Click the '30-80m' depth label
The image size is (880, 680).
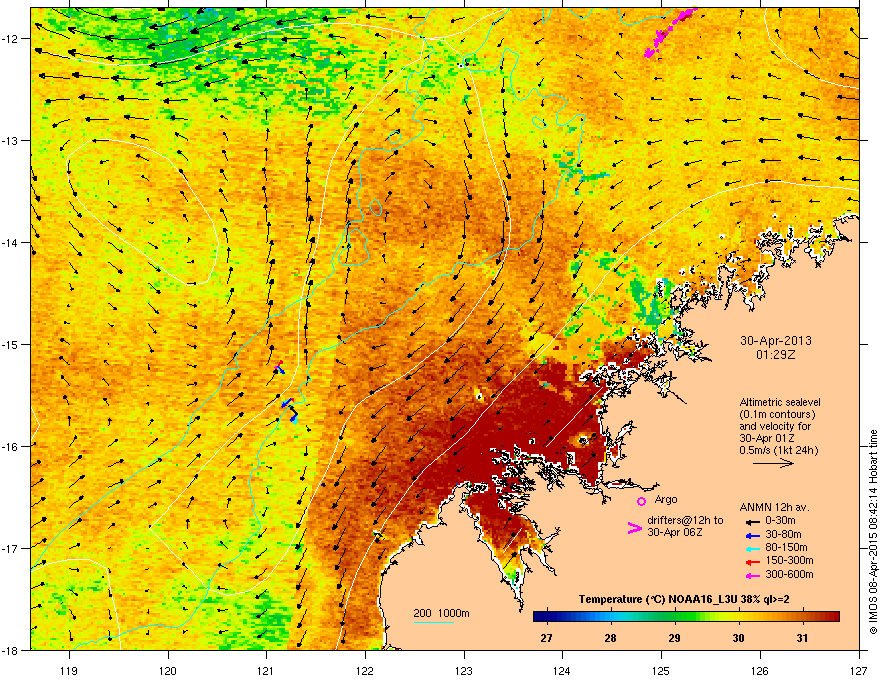point(783,534)
